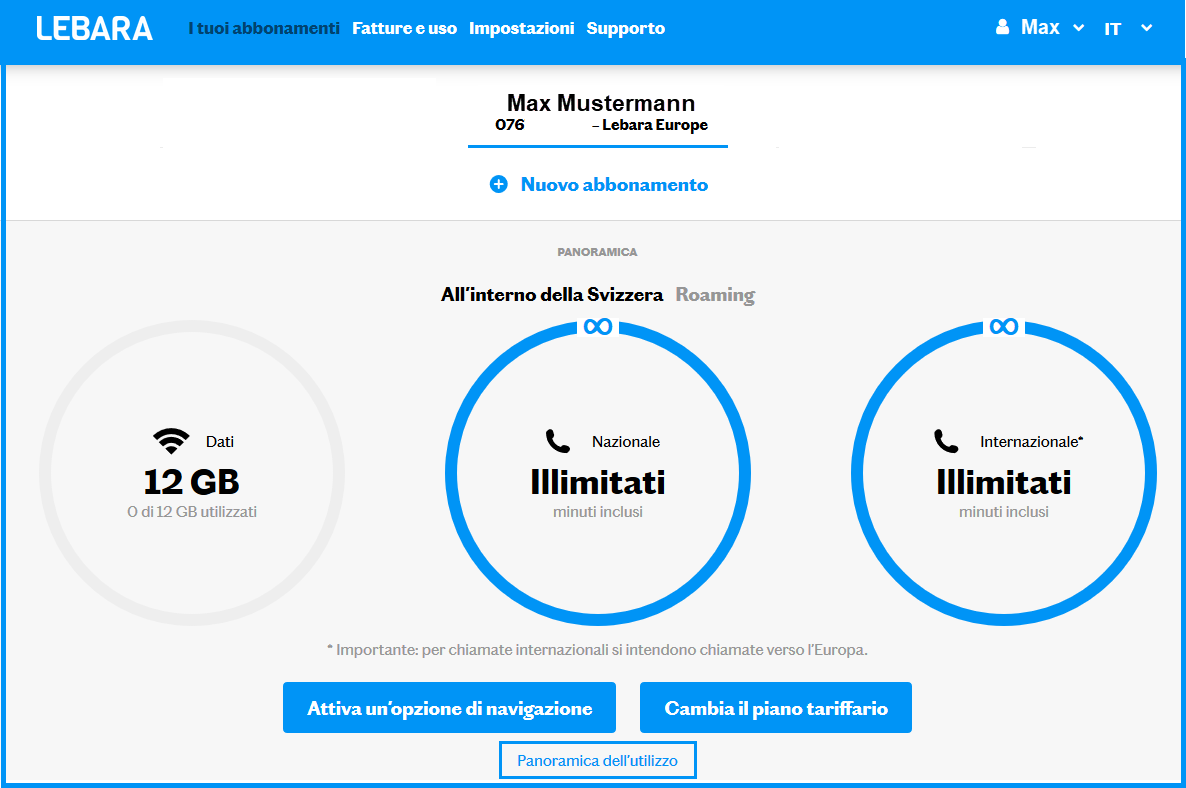Screen dimensions: 1186x788
Task: Click the phone icon beside Nazionale
Action: click(557, 441)
